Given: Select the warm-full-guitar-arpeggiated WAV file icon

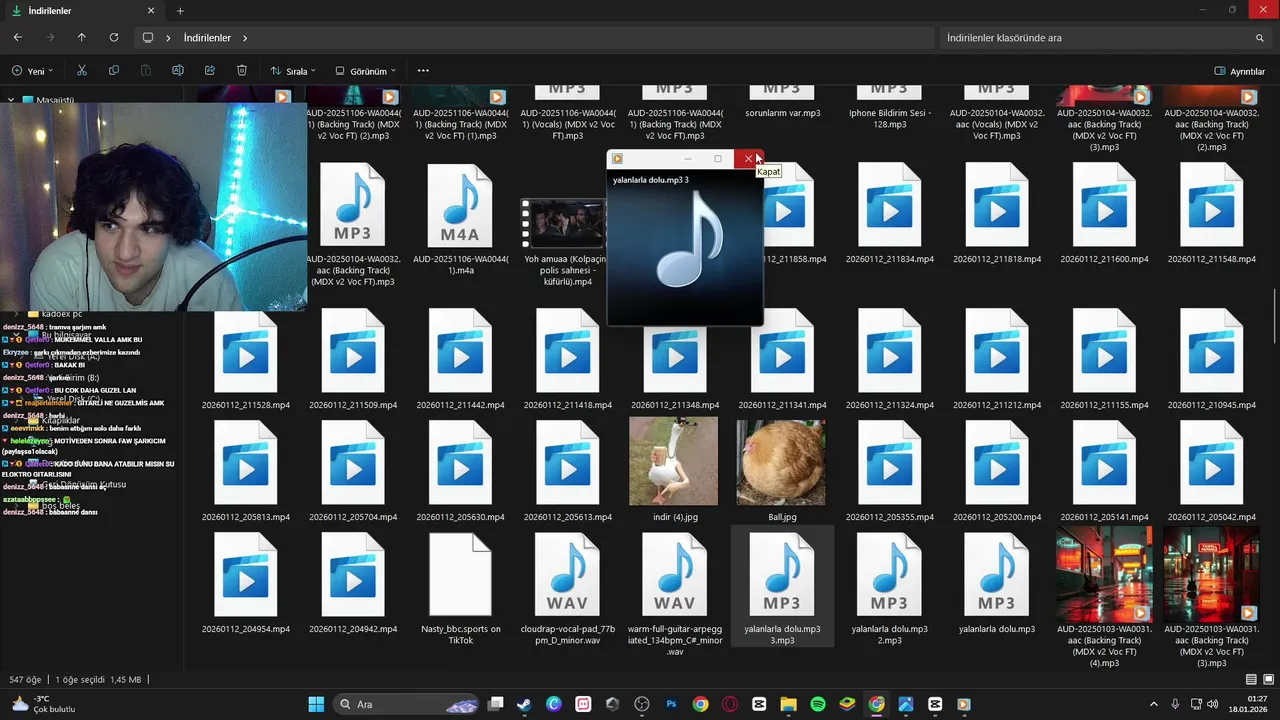Looking at the screenshot, I should (674, 575).
